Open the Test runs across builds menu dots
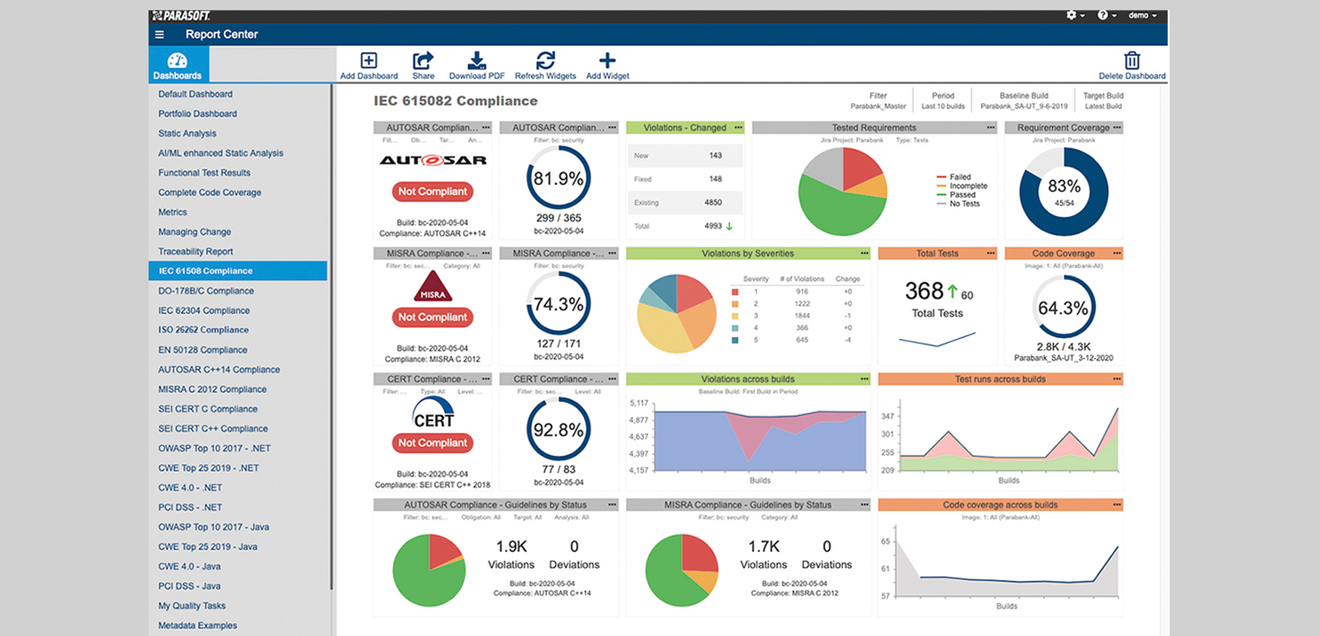The width and height of the screenshot is (1320, 636). coord(1116,380)
